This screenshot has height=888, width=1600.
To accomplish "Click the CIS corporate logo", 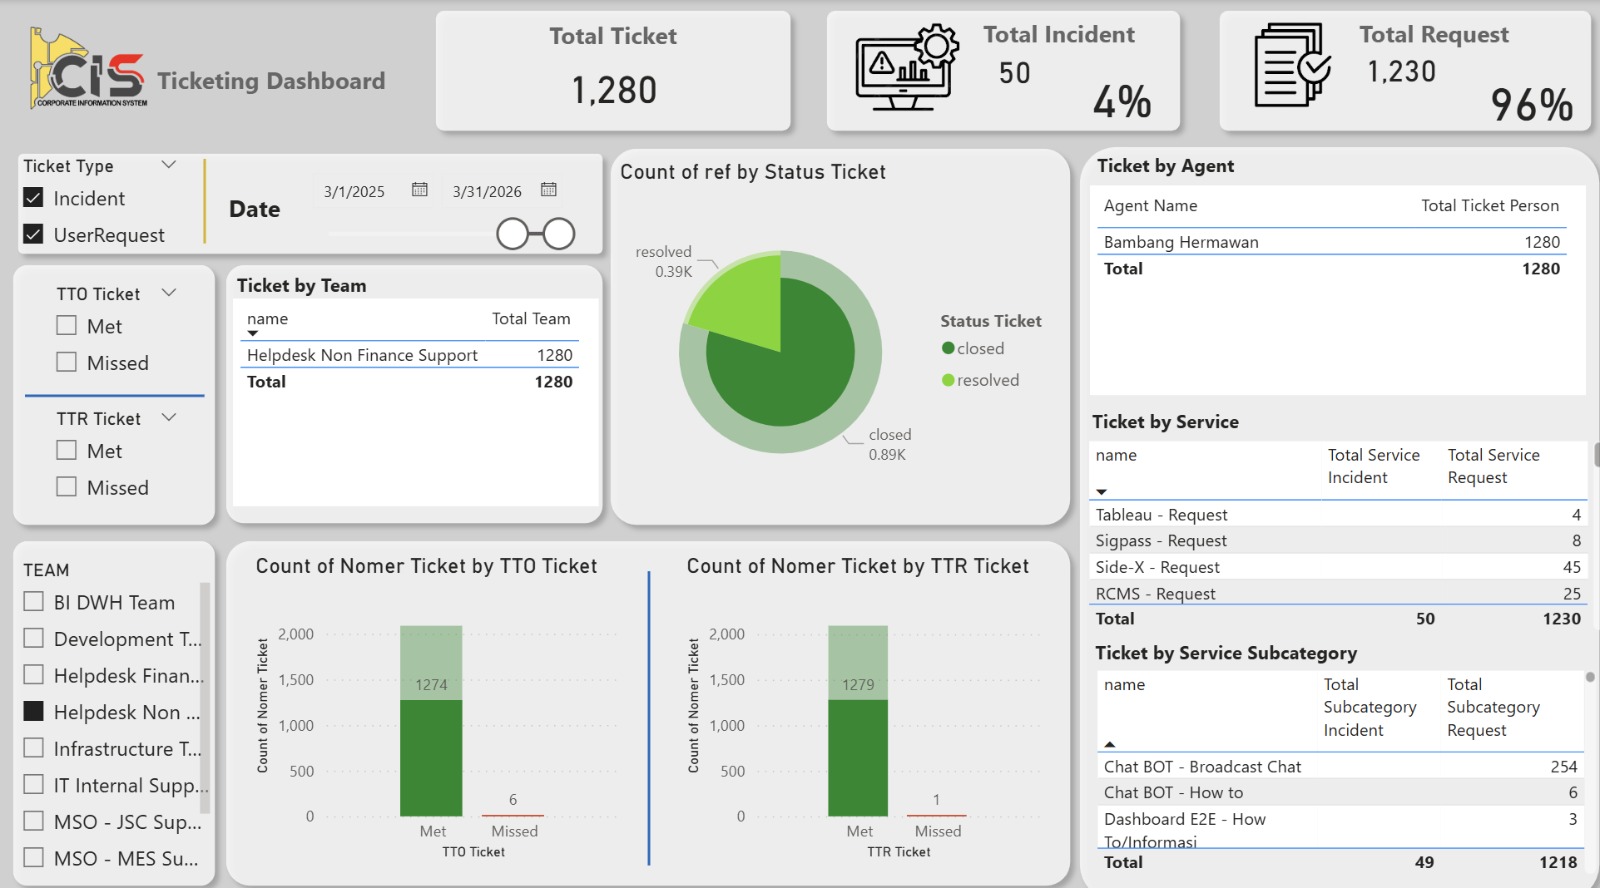I will click(89, 70).
